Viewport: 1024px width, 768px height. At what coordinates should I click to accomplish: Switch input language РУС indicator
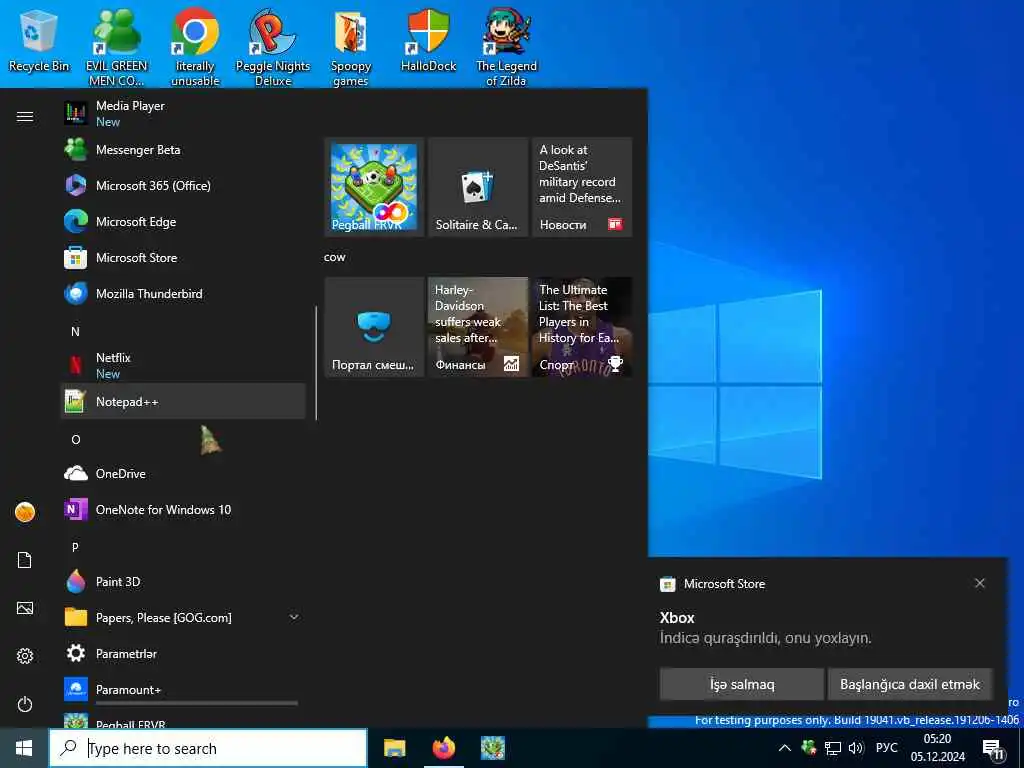[886, 748]
